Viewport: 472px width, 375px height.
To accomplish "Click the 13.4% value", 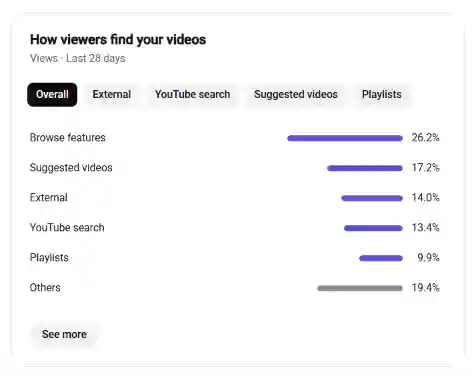I will tap(426, 228).
